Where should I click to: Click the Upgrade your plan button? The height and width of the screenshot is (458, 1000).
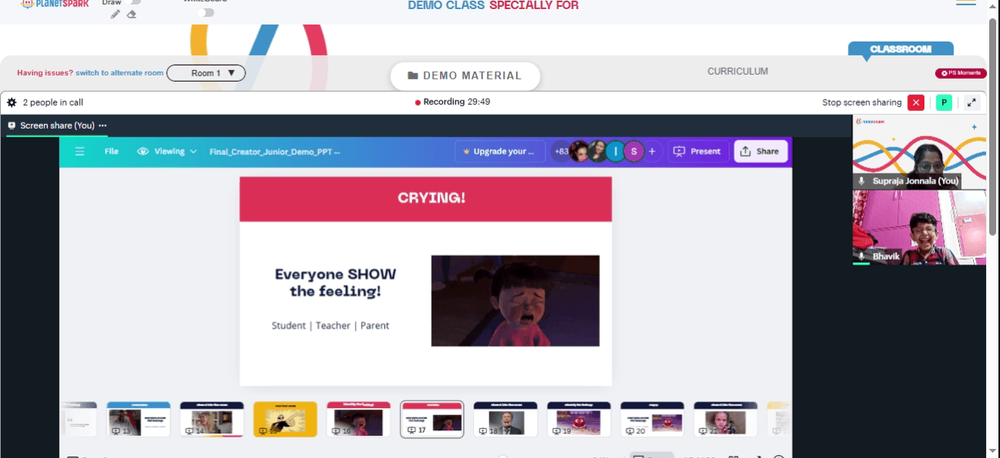[x=500, y=152]
